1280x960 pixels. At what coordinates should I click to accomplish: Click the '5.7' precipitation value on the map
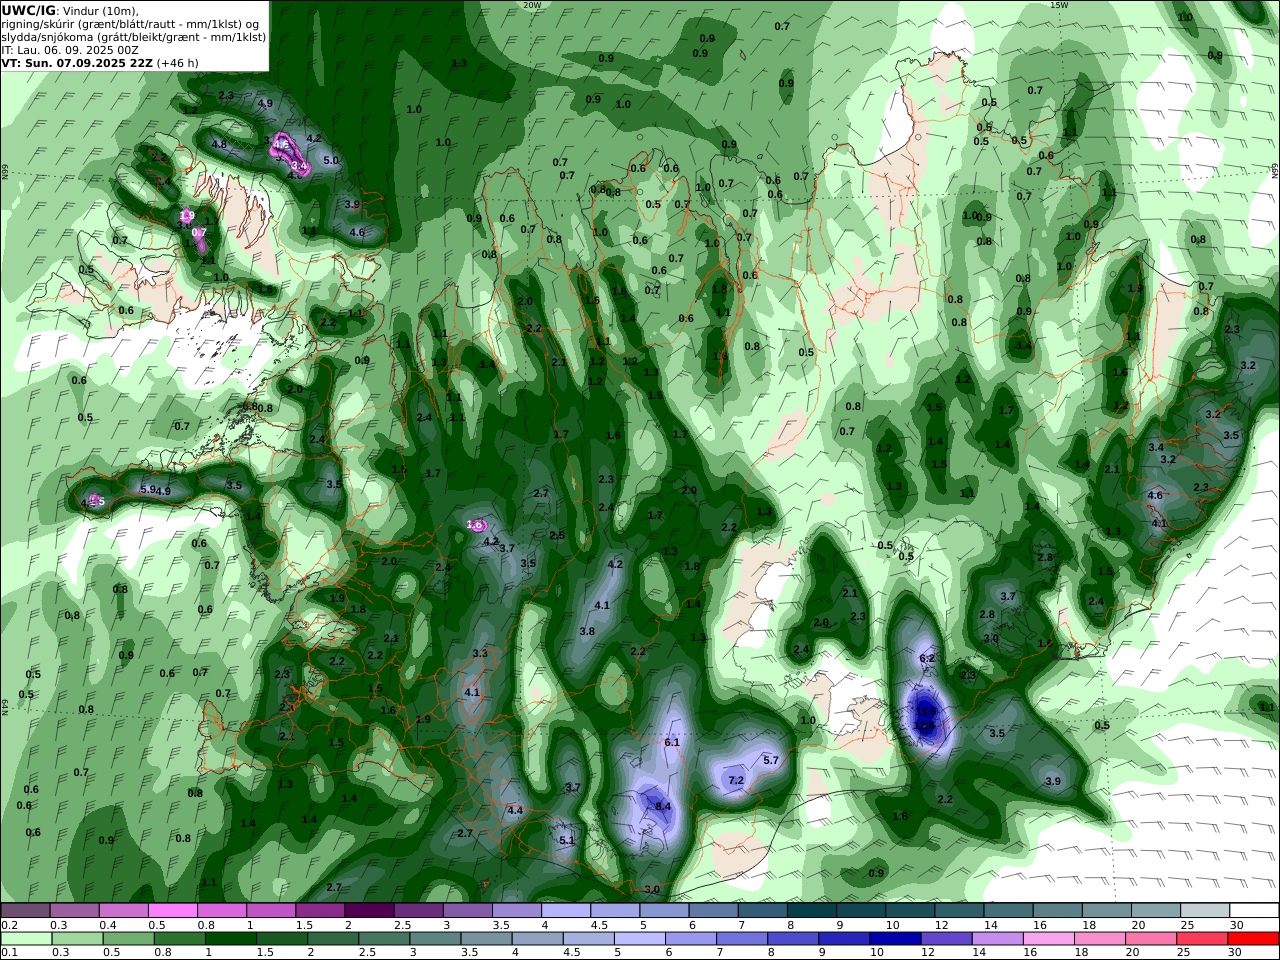point(771,760)
